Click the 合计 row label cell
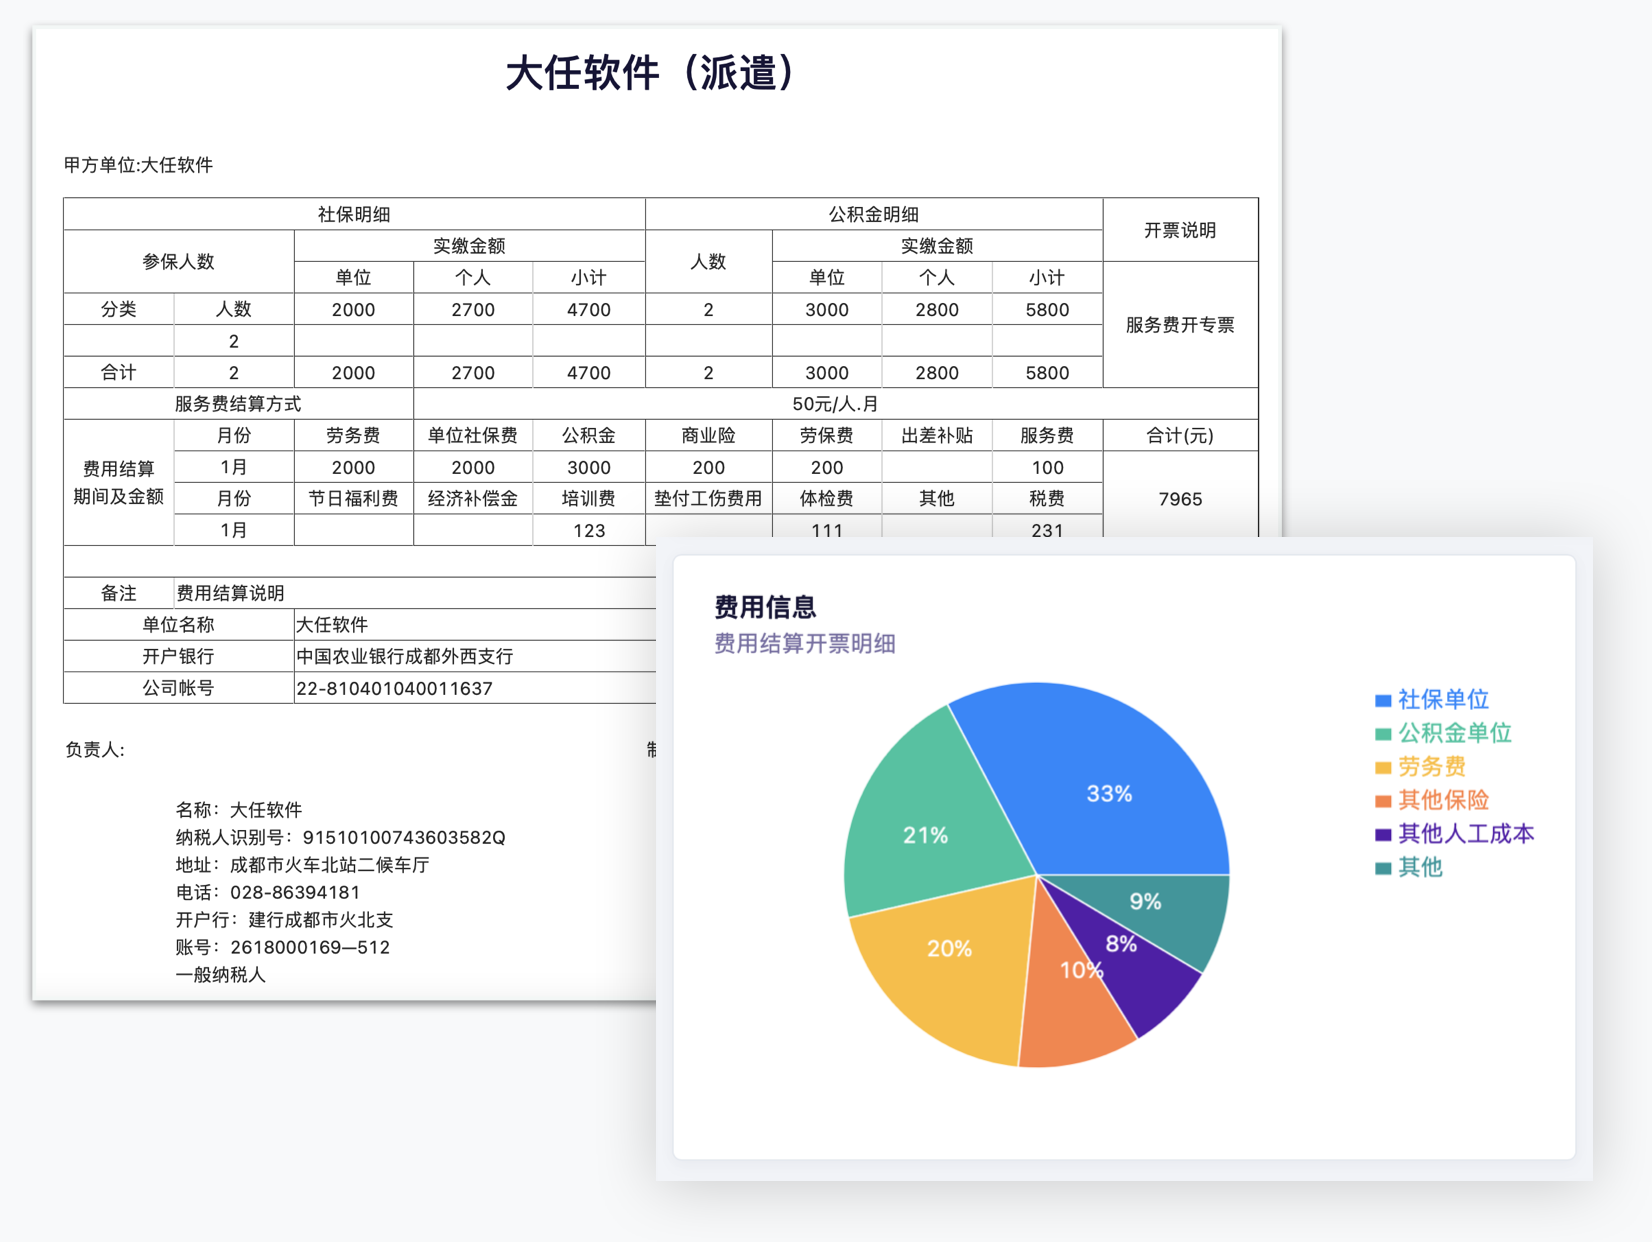The image size is (1652, 1242). tap(118, 372)
